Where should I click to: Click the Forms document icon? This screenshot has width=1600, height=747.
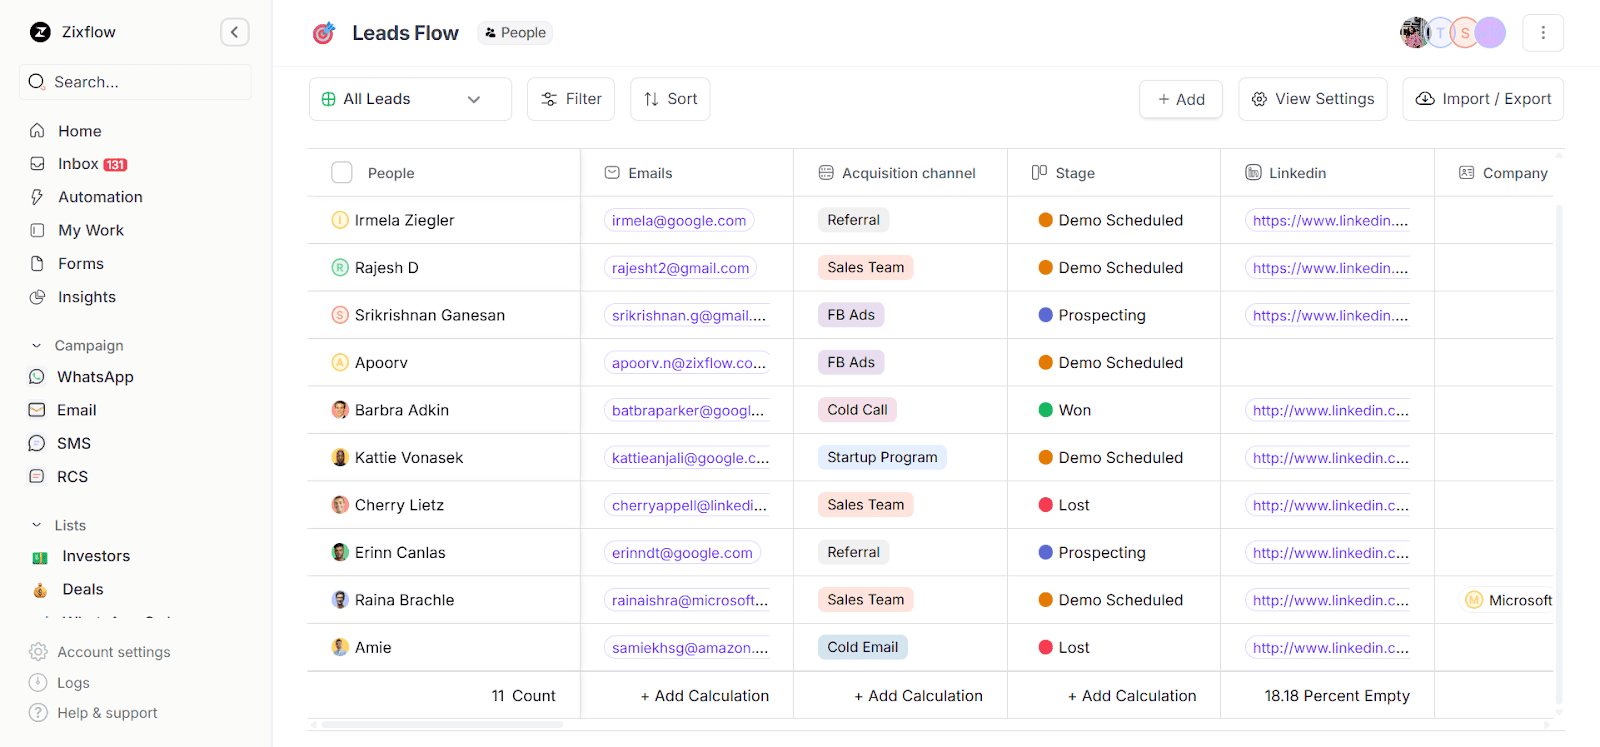tap(37, 263)
